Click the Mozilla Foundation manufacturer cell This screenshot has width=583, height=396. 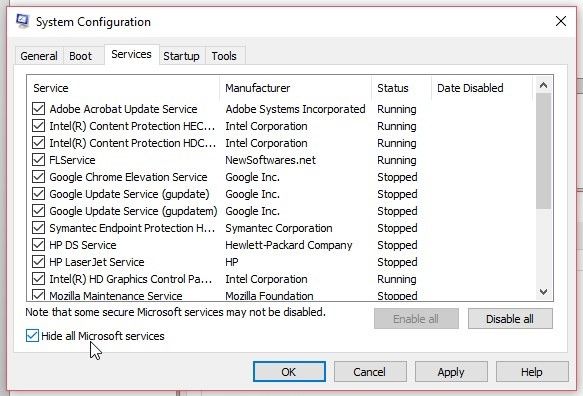coord(269,296)
